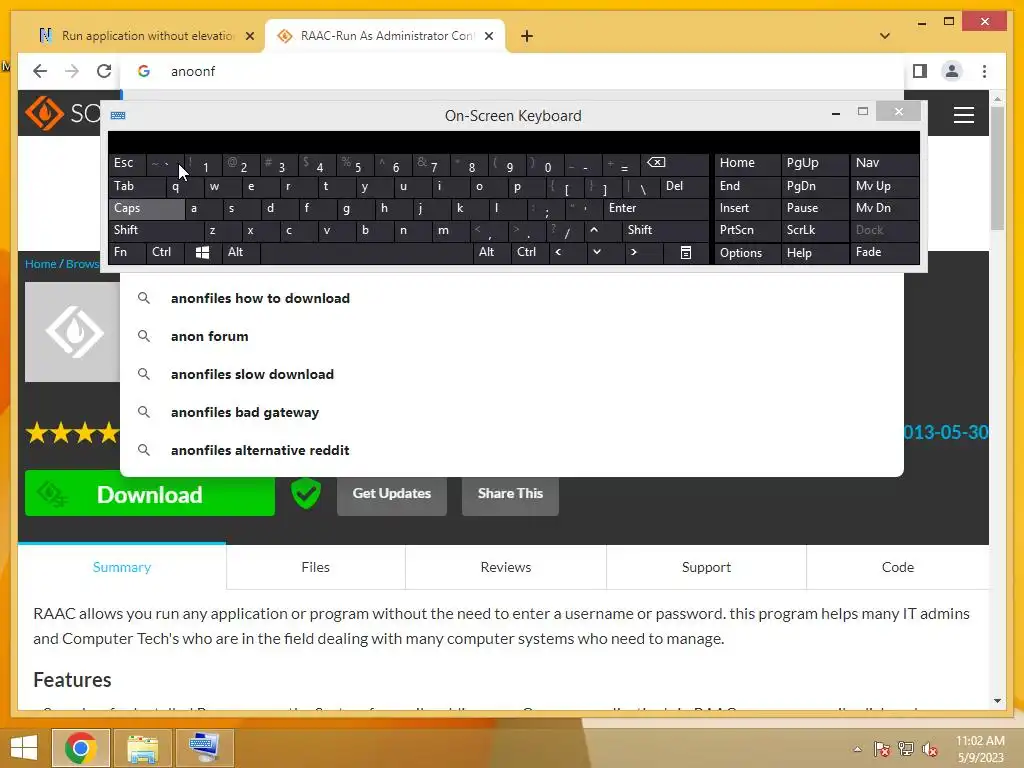Tap the Home key on keyboard
1024x768 pixels.
(x=747, y=163)
